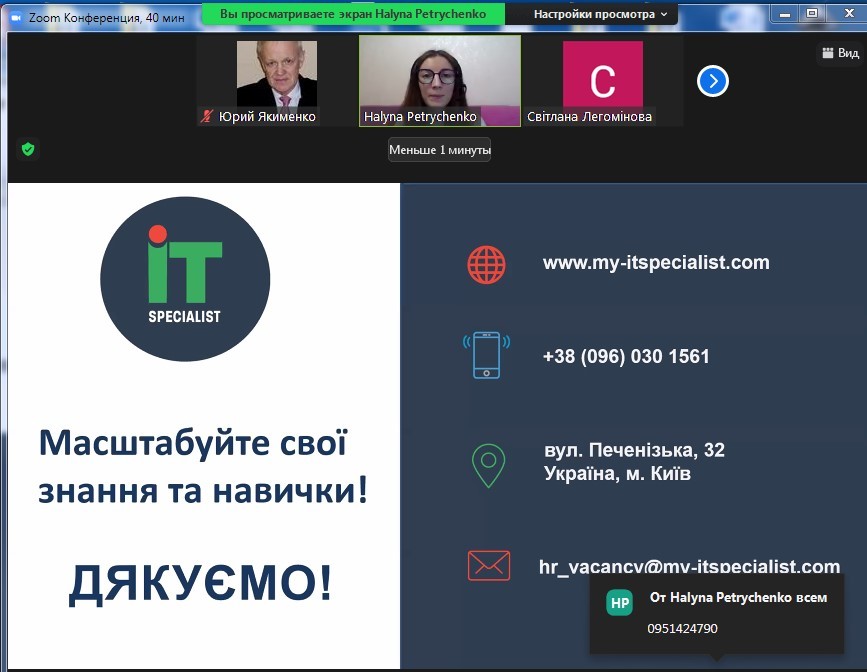
Task: Click the website www.my-itspecialist.com text
Action: (656, 262)
